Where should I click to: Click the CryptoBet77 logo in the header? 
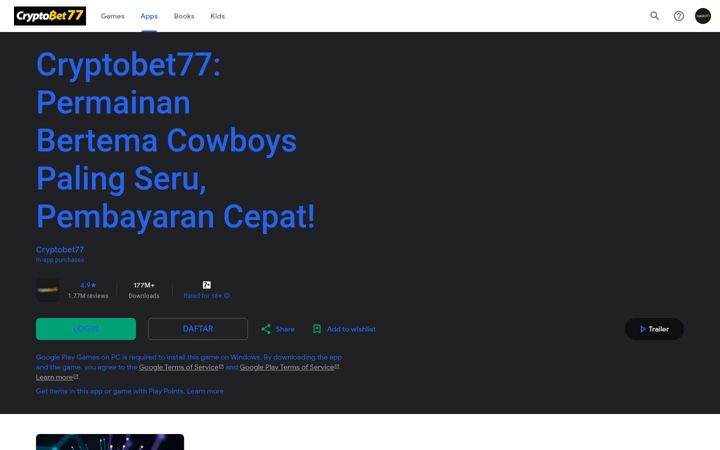[50, 16]
